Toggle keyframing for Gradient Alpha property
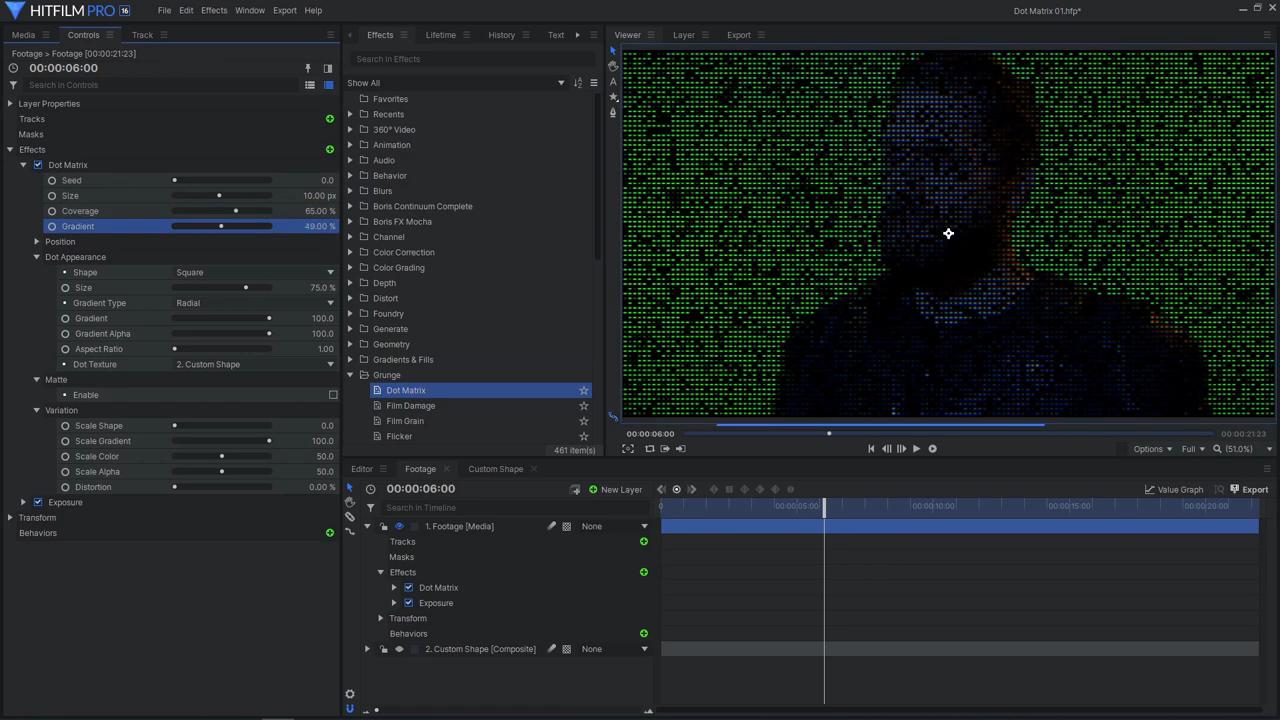The width and height of the screenshot is (1280, 720). (x=66, y=334)
